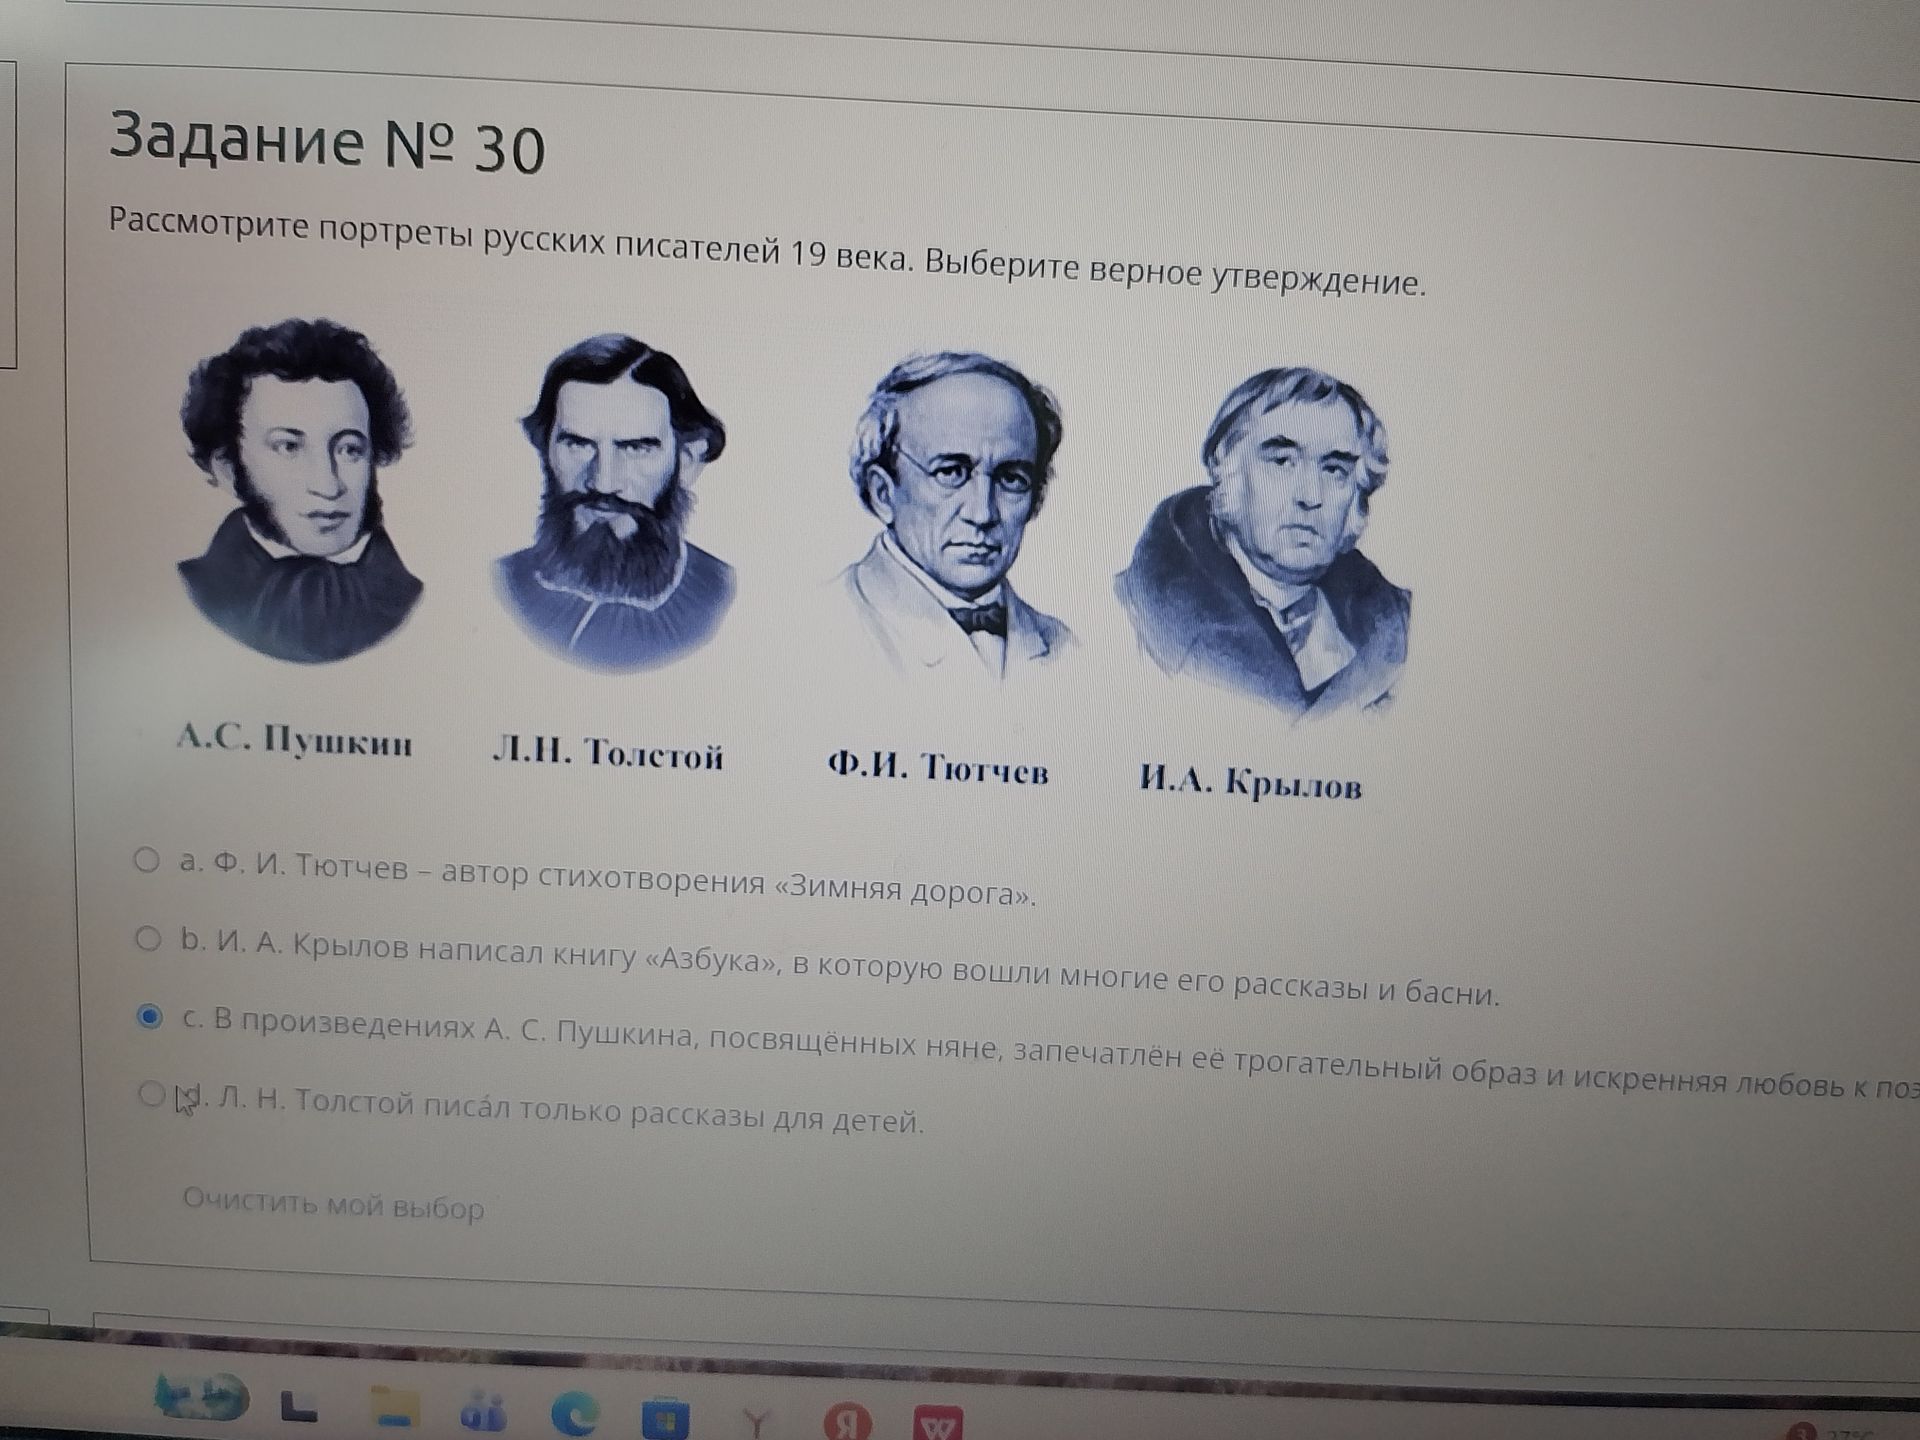
Task: Click the caption «Ф.И. Тютчев»
Action: [938, 768]
